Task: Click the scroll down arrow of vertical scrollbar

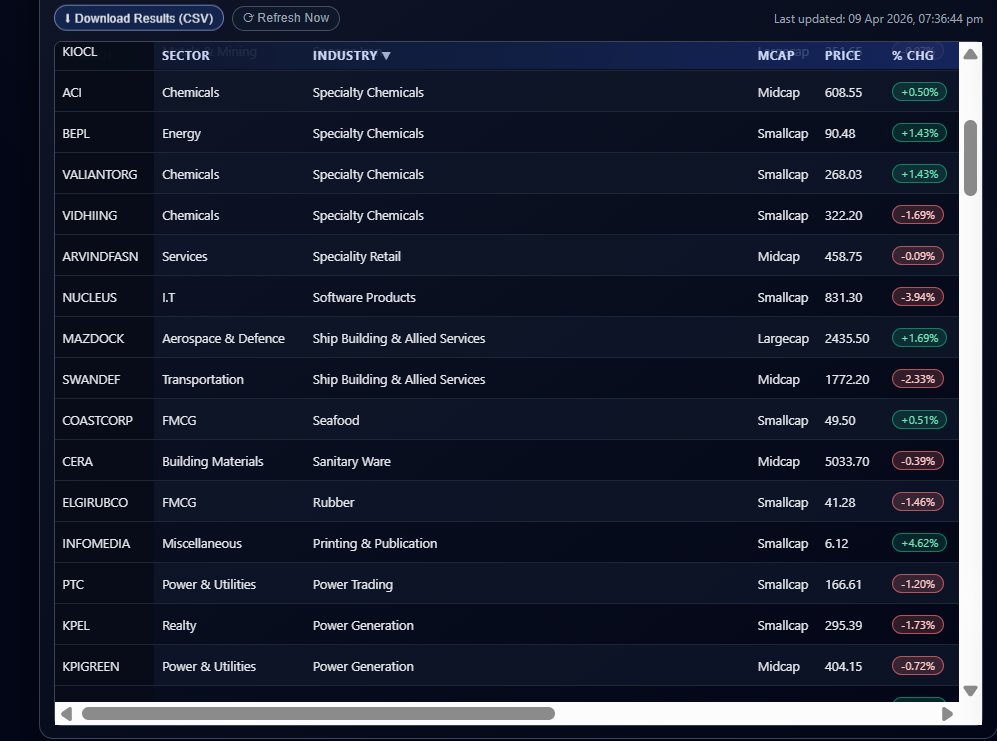Action: 970,691
